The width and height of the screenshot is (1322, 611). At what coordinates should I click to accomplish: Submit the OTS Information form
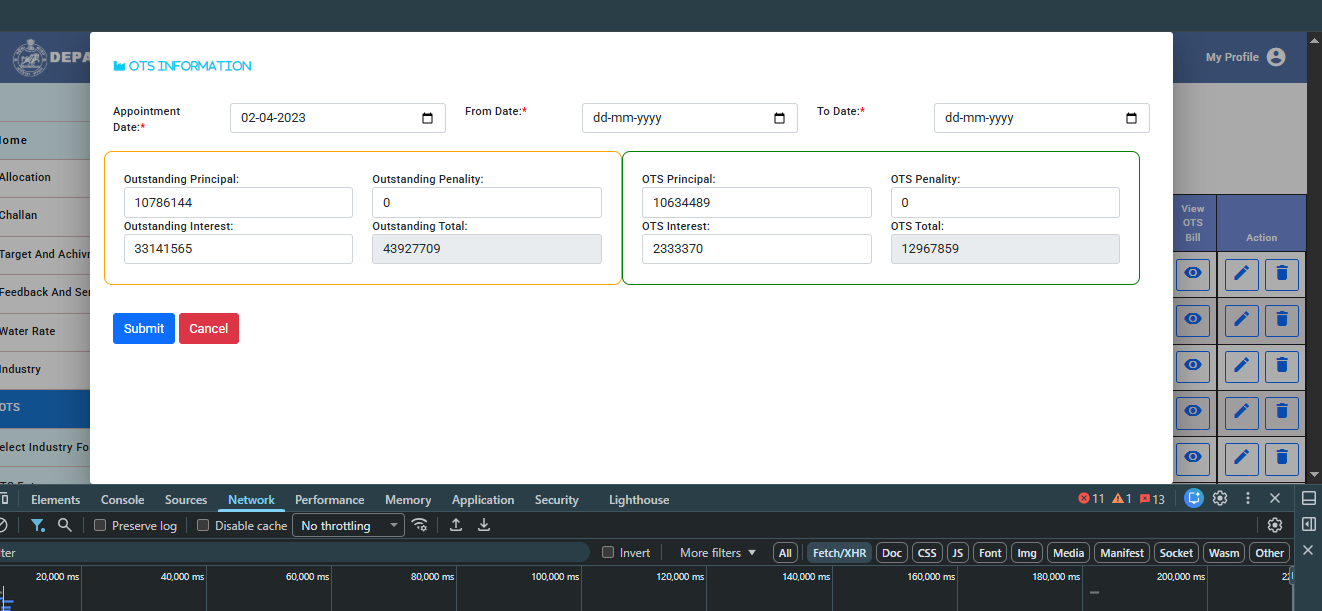click(144, 329)
